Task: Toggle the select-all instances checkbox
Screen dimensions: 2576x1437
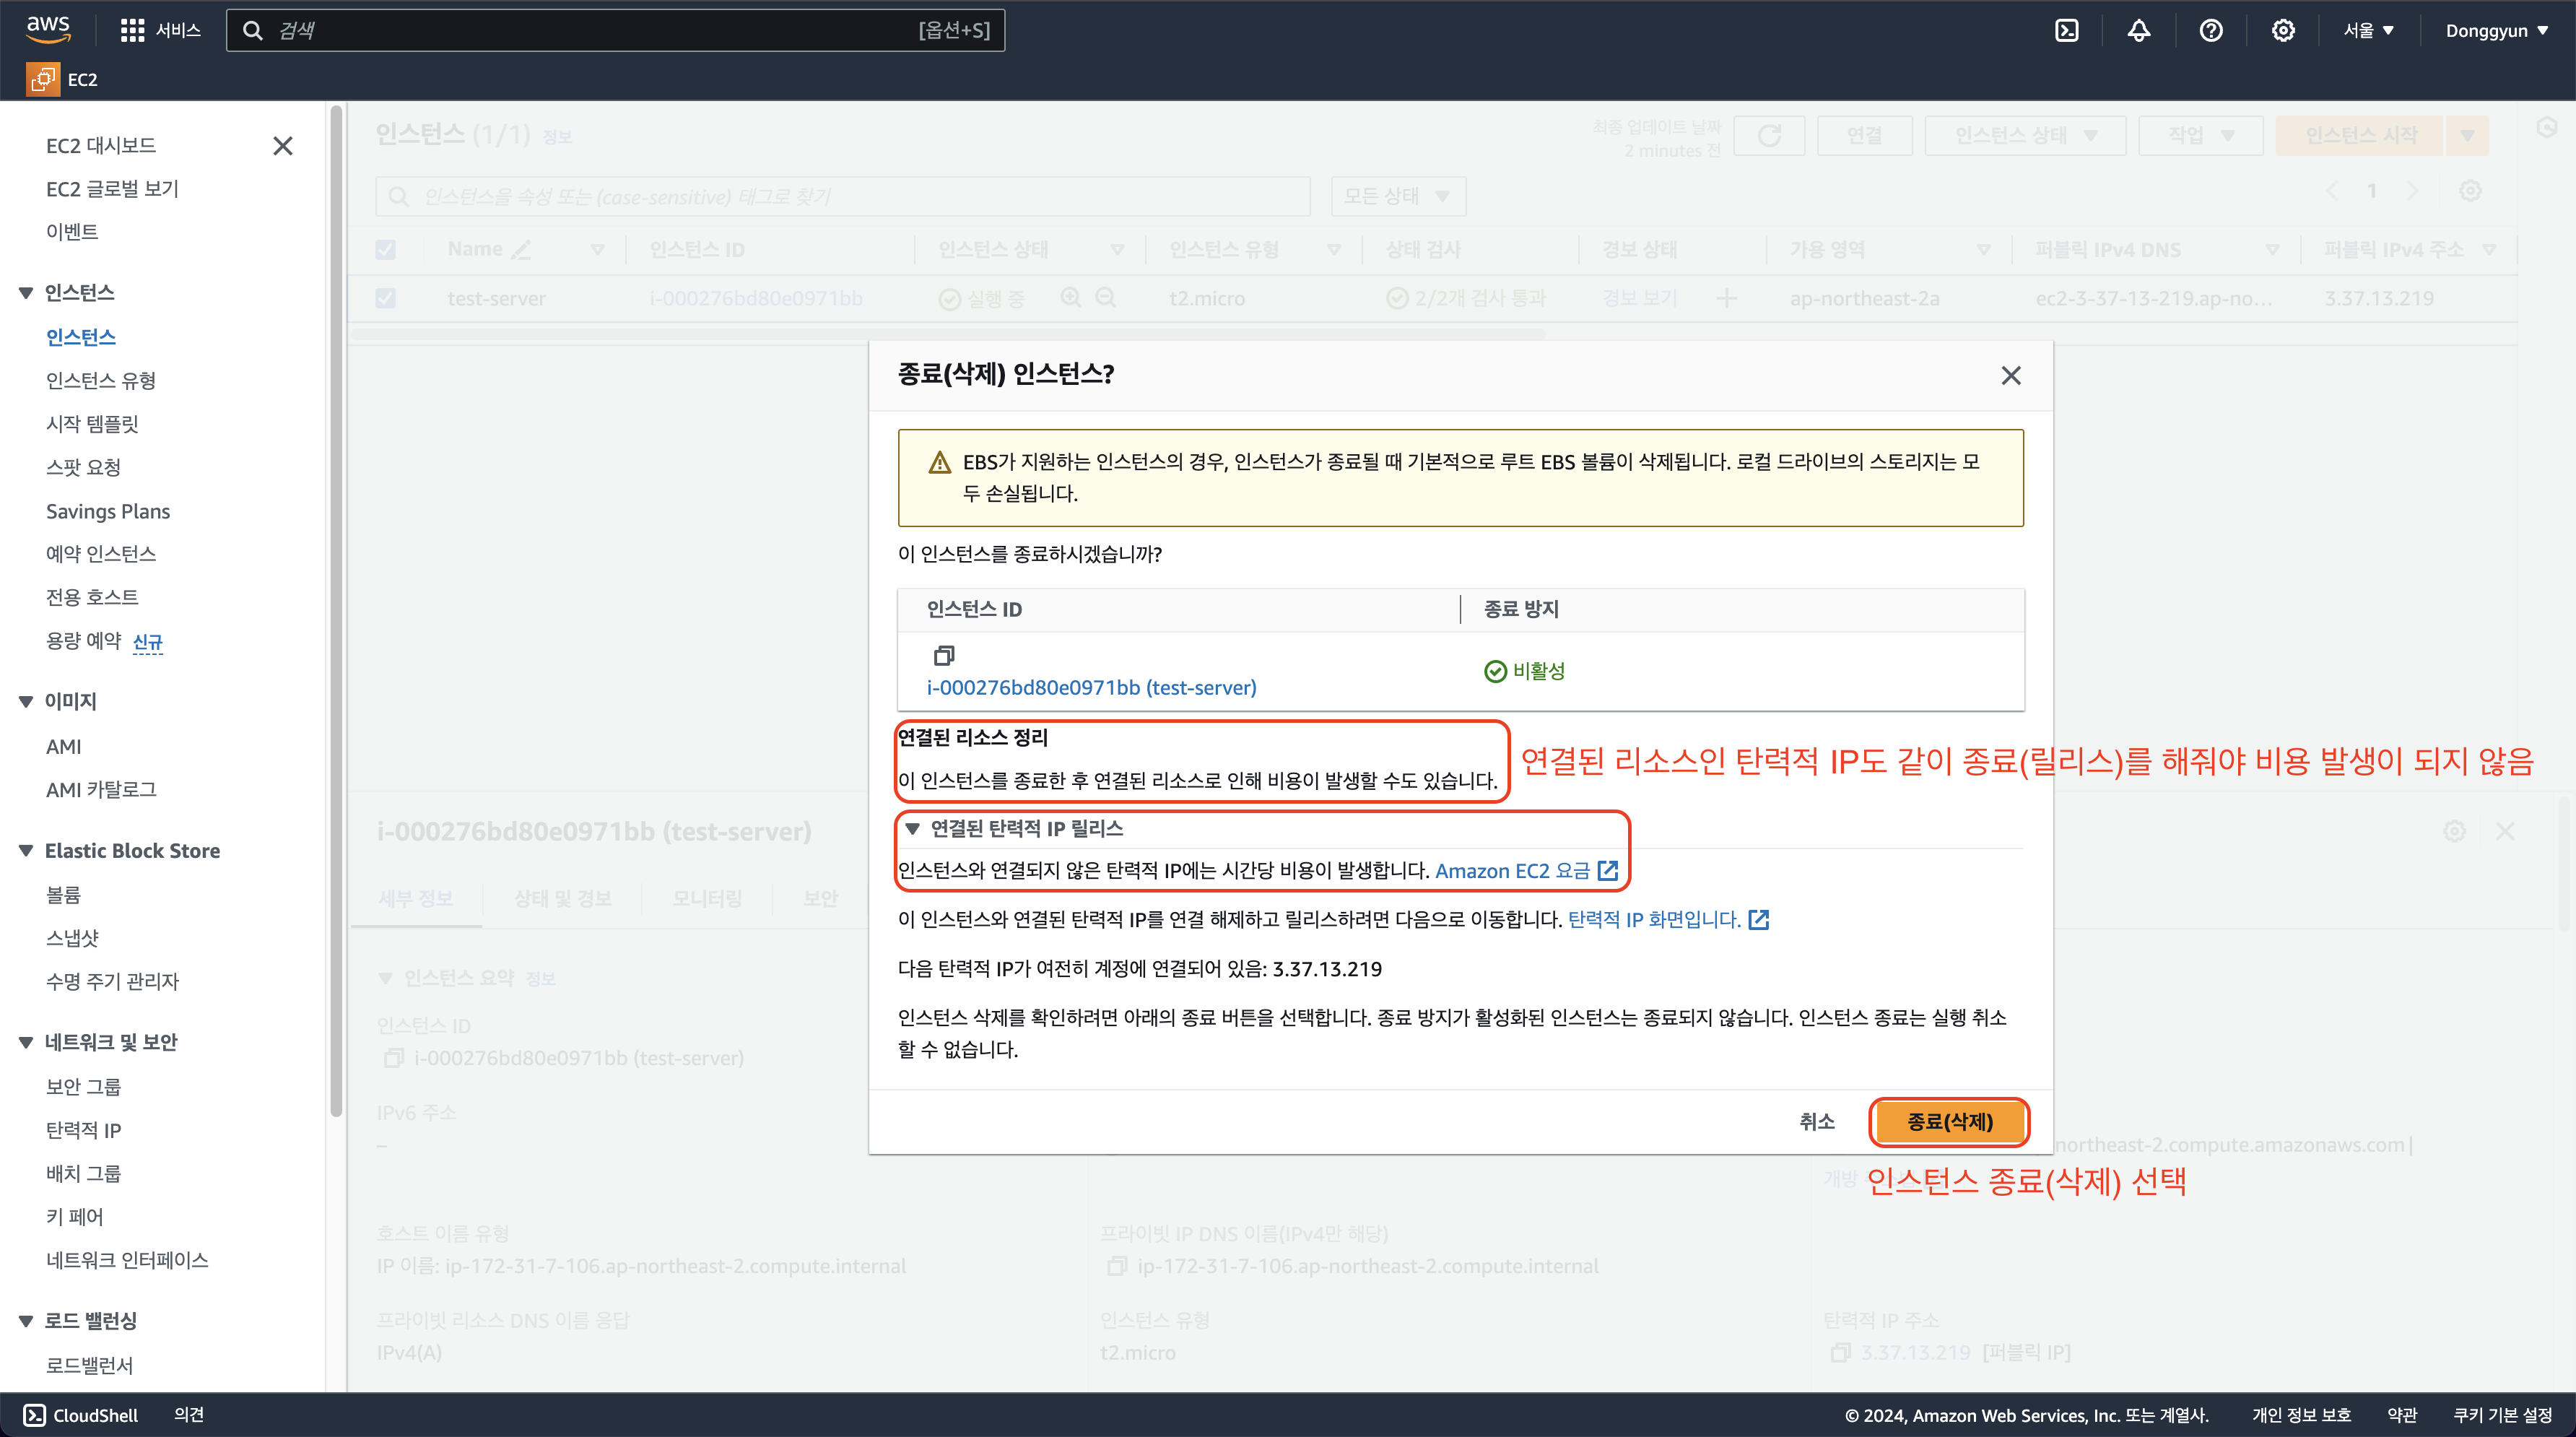Action: click(x=385, y=249)
